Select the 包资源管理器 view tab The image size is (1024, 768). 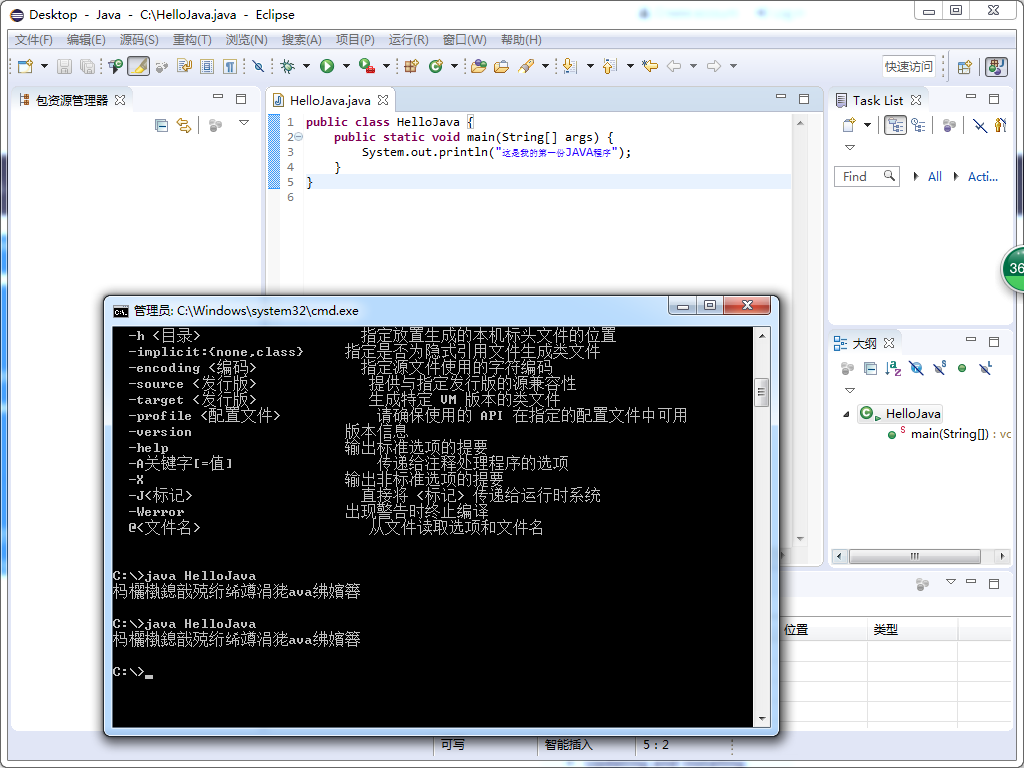click(72, 101)
